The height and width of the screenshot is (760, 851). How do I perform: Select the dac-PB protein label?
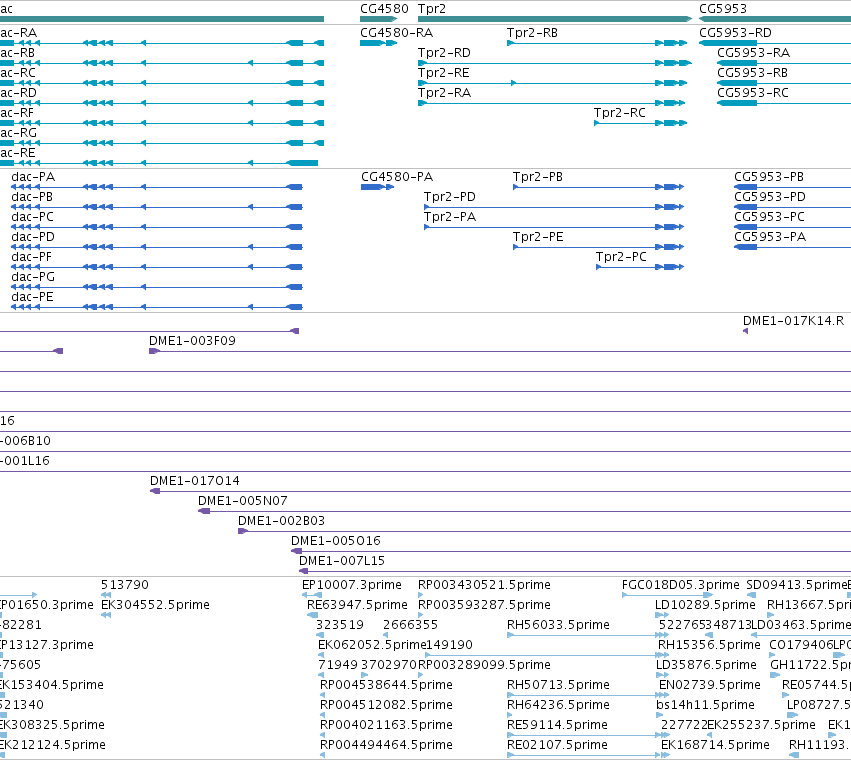point(32,197)
